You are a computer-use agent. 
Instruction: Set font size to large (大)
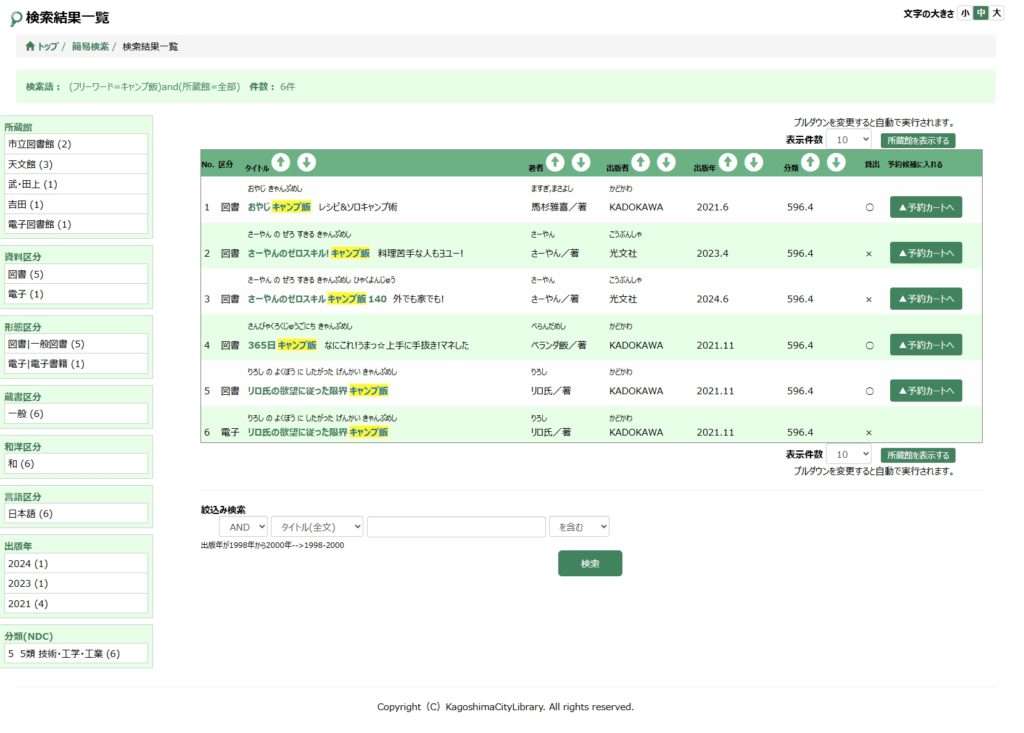click(996, 13)
